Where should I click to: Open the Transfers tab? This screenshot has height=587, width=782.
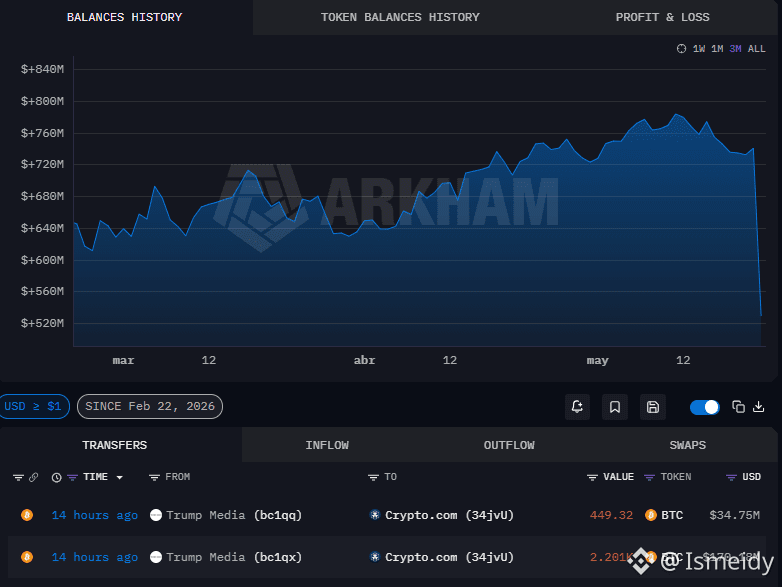click(x=115, y=445)
